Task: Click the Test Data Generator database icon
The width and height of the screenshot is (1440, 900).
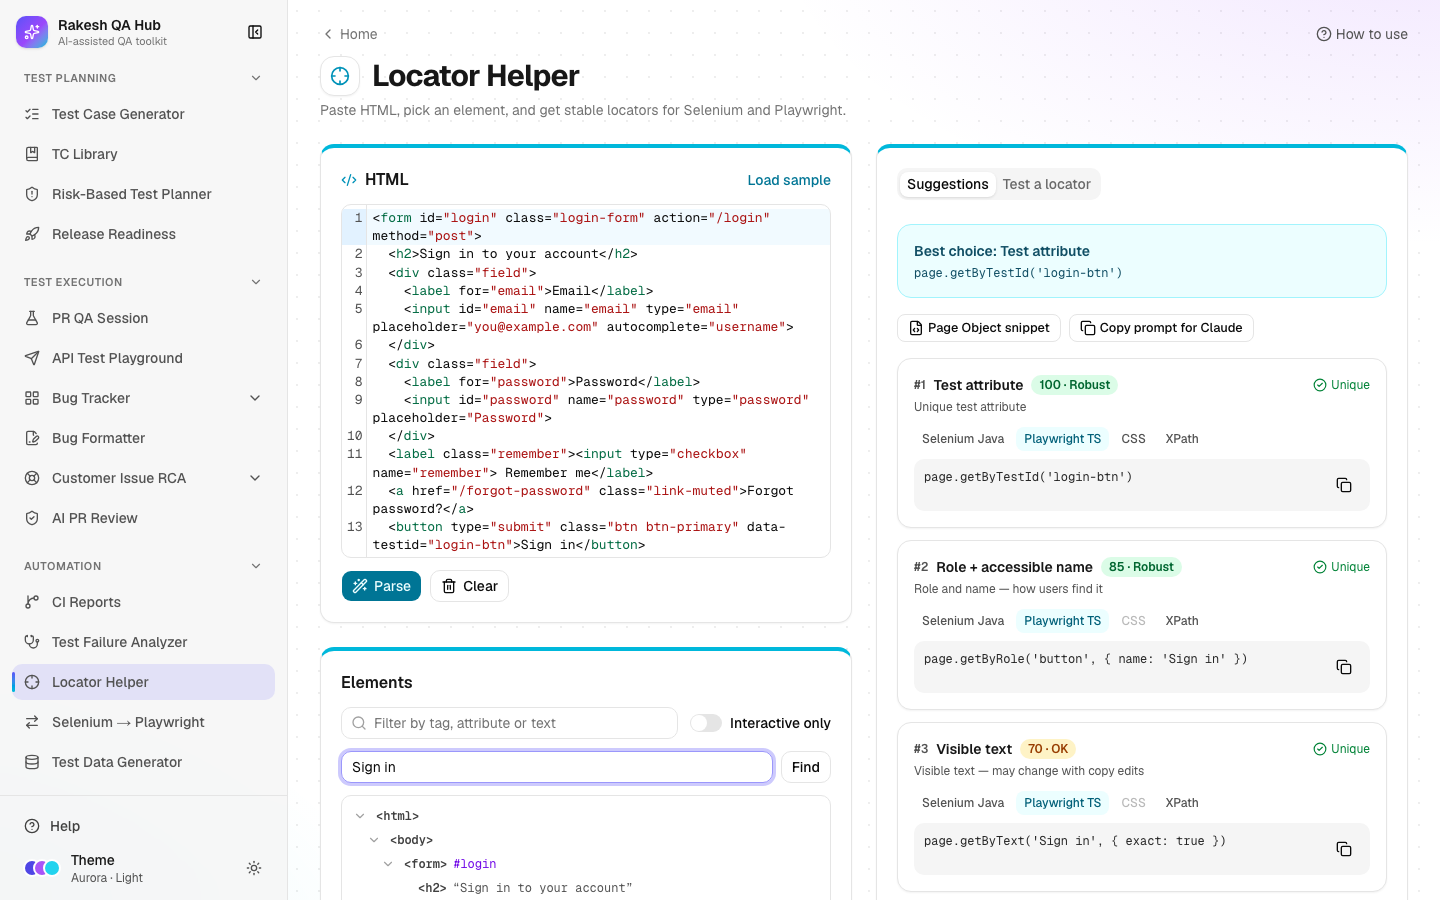Action: [x=32, y=762]
